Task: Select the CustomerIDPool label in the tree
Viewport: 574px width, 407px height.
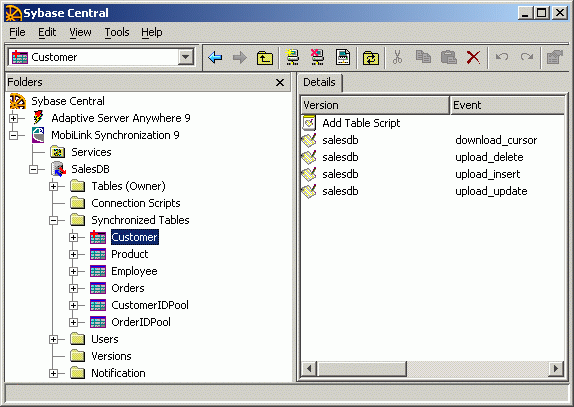Action: [x=150, y=305]
